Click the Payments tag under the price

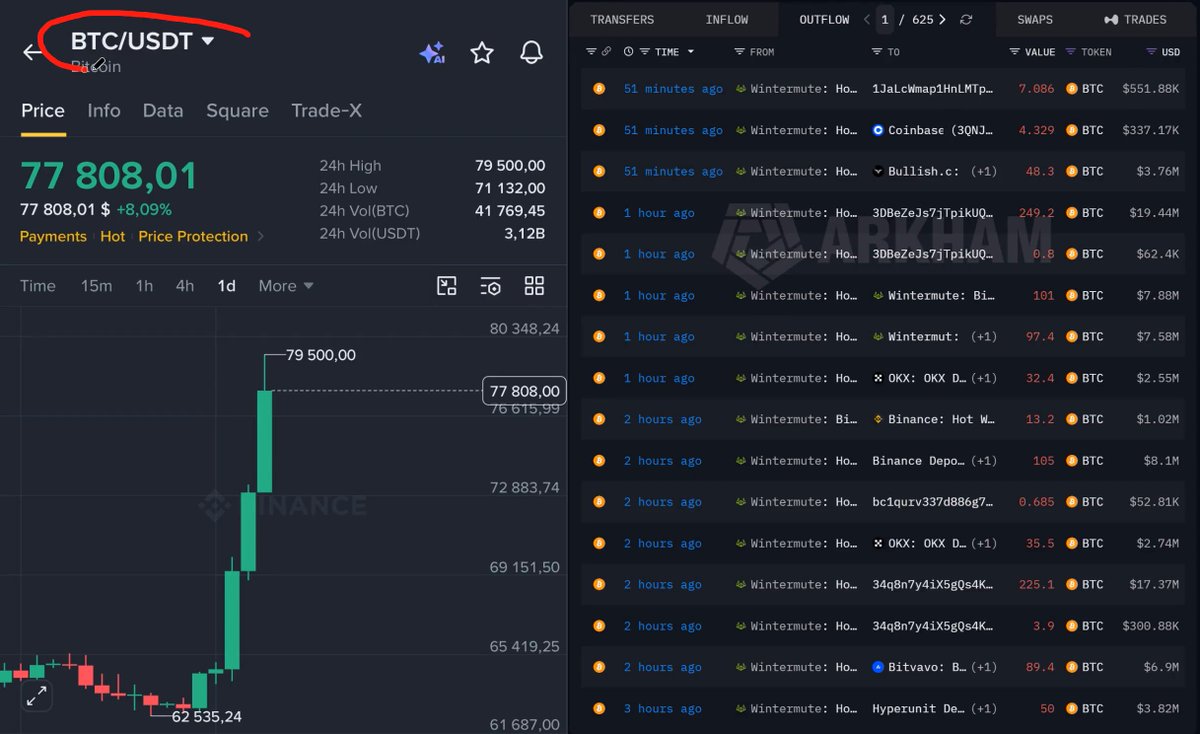point(53,236)
